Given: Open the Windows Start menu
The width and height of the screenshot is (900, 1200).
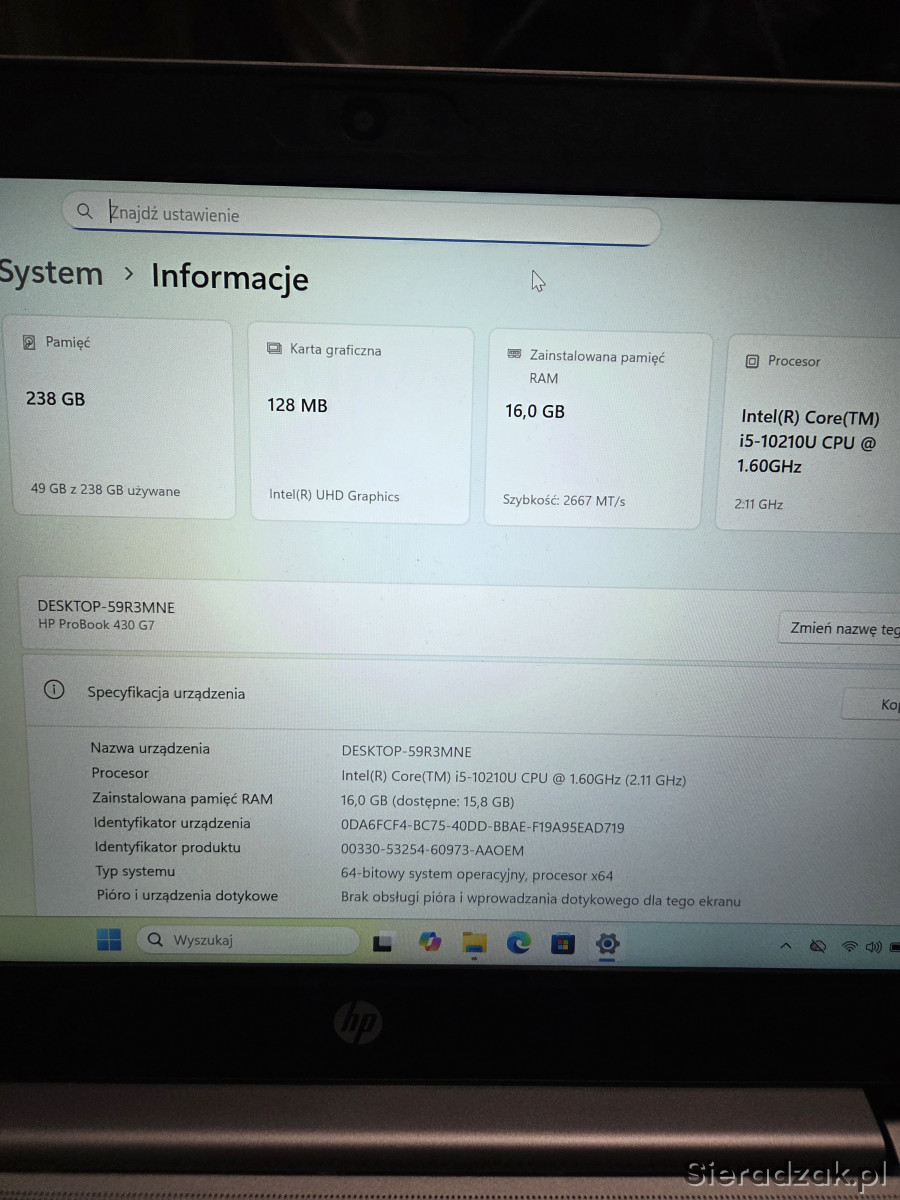Looking at the screenshot, I should point(109,940).
